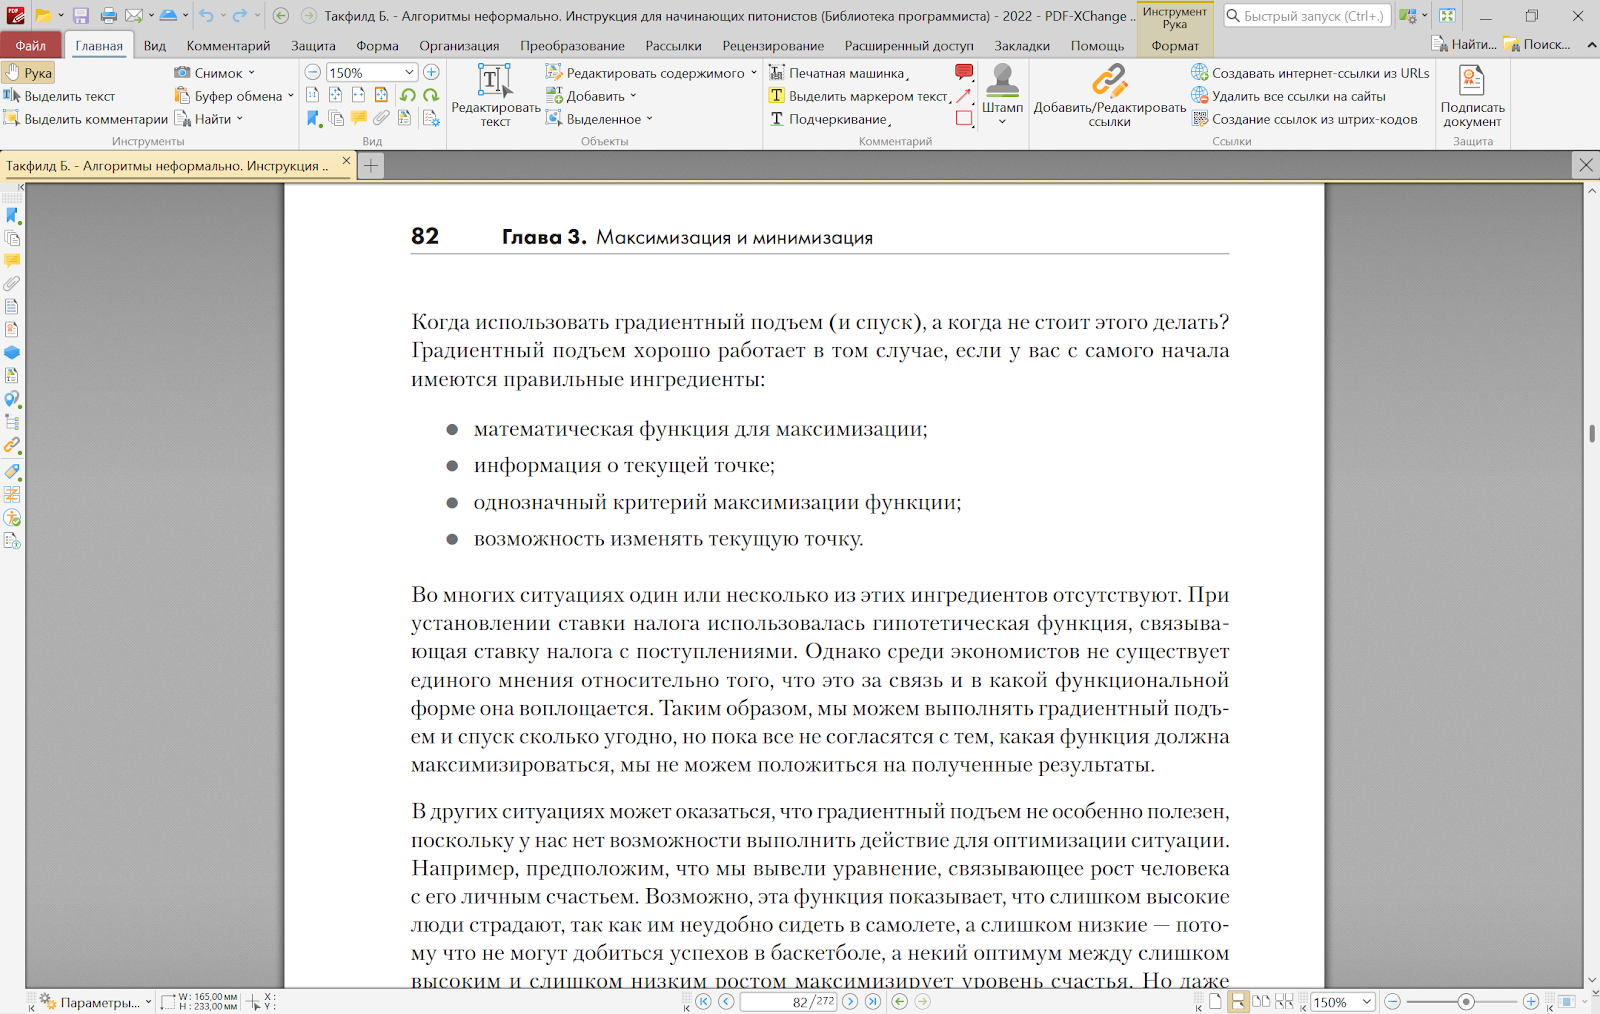Viewport: 1600px width, 1014px height.
Task: Click Create web links from URLs button
Action: click(1310, 73)
